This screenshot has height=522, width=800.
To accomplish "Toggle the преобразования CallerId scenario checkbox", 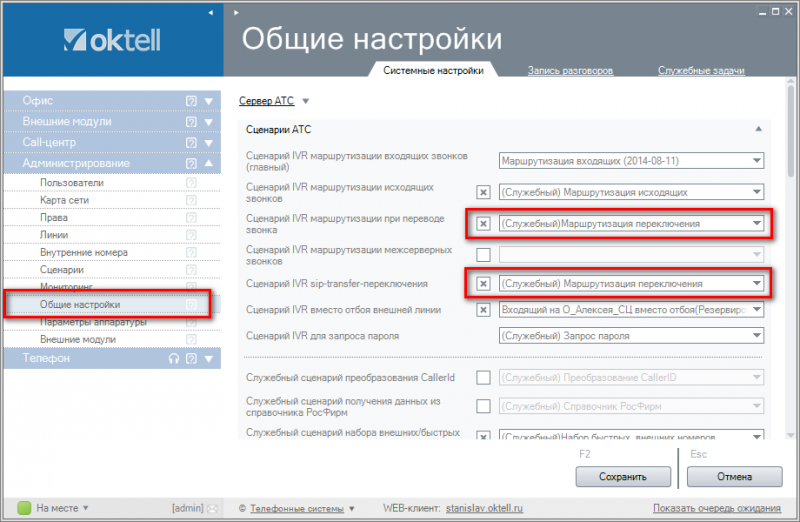I will click(x=483, y=377).
